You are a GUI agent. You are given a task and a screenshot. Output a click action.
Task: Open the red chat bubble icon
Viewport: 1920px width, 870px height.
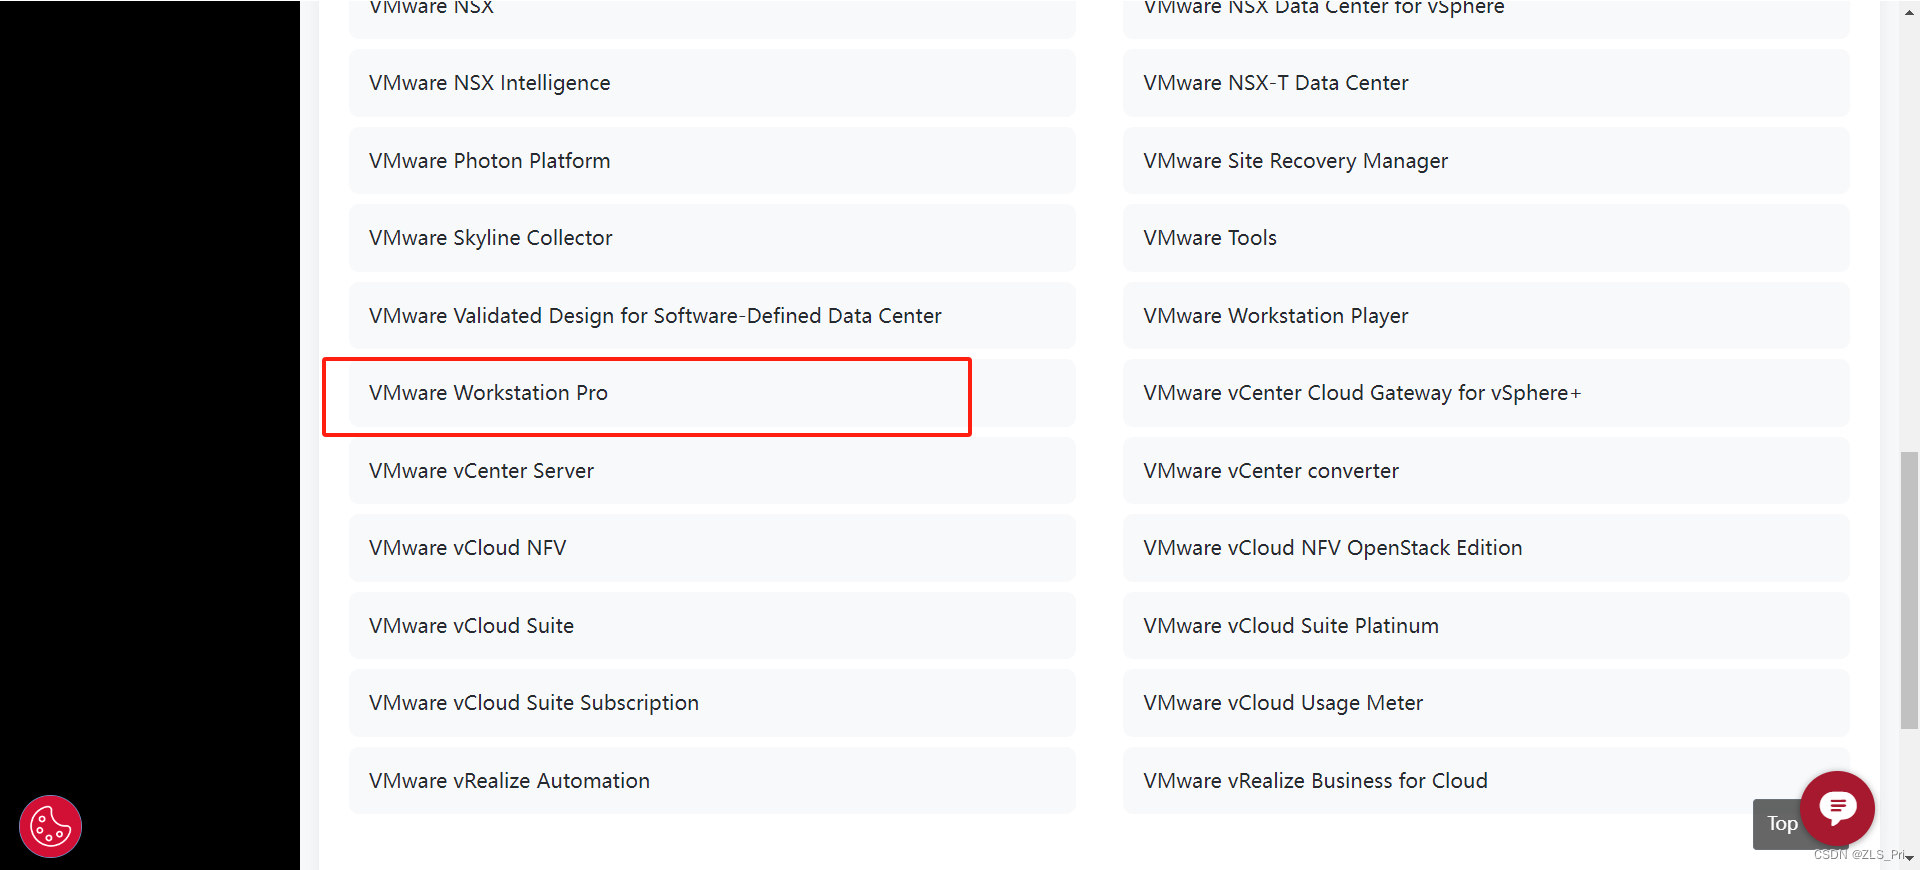pos(1837,808)
